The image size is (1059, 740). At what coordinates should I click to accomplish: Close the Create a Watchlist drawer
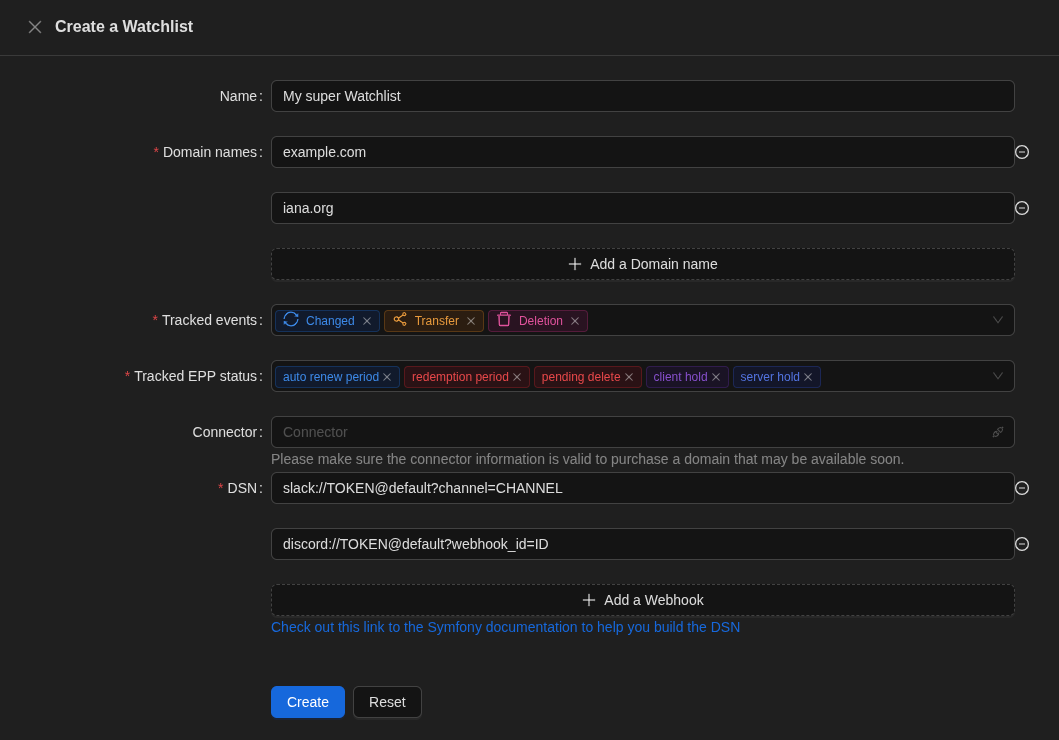click(x=35, y=27)
